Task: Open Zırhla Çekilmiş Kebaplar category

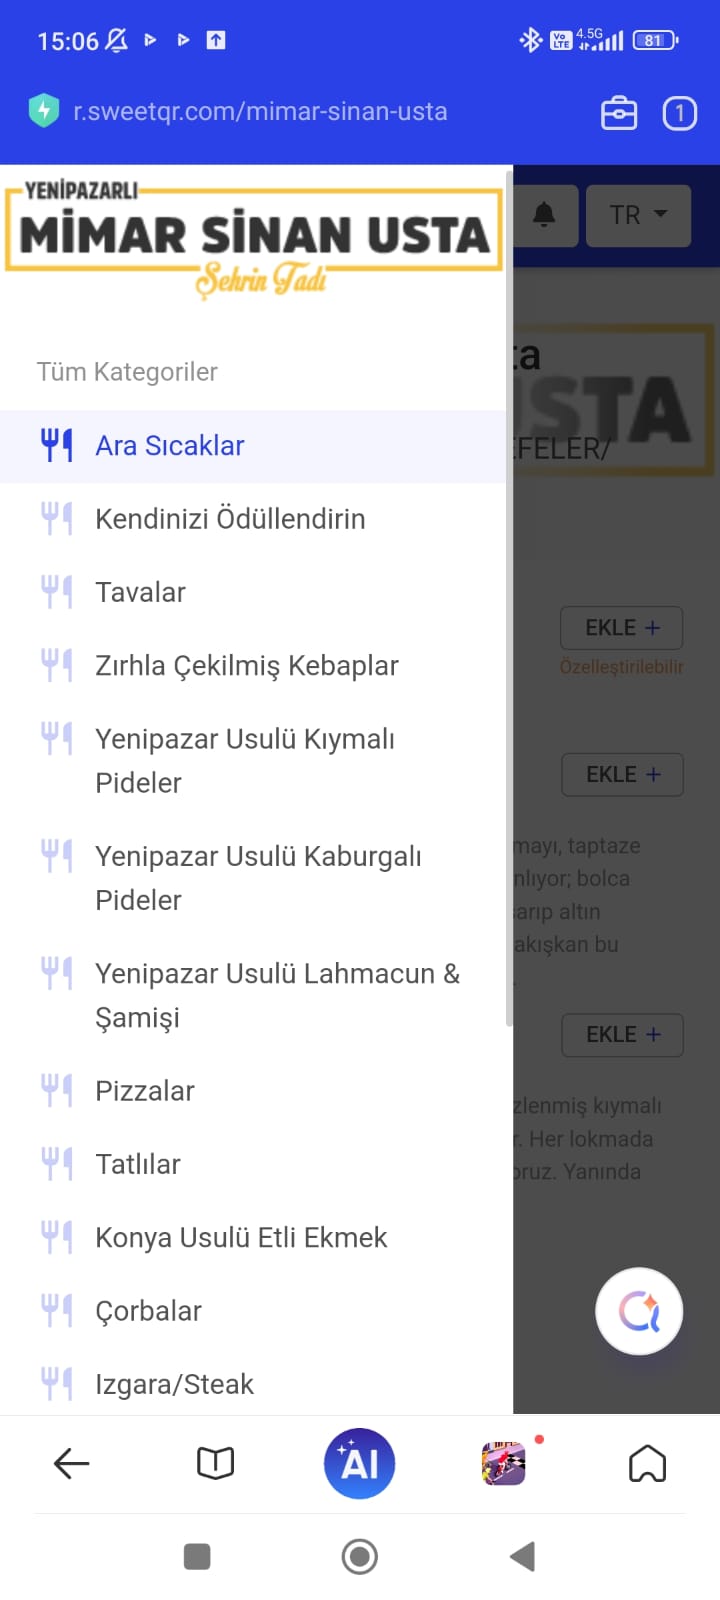Action: [246, 666]
